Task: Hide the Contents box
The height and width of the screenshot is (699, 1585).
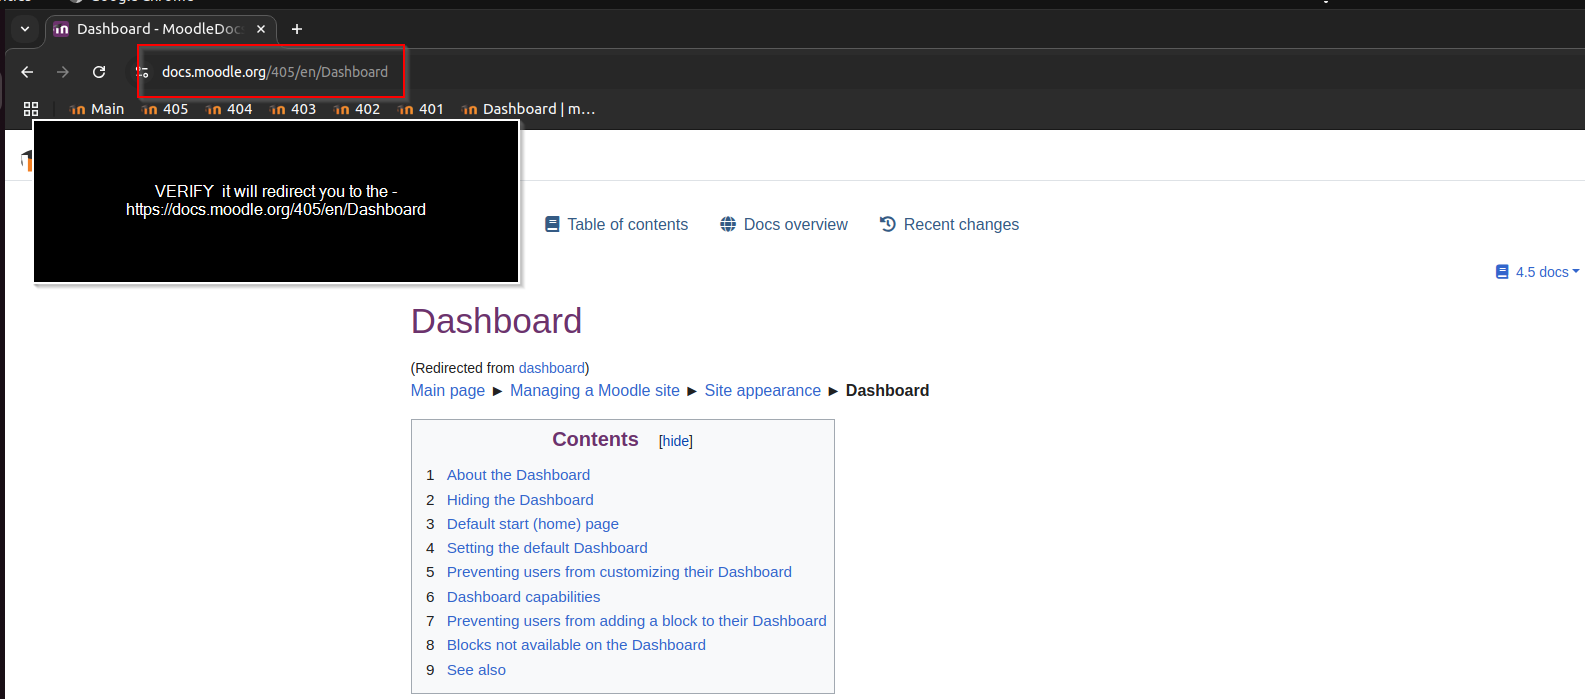Action: coord(676,441)
